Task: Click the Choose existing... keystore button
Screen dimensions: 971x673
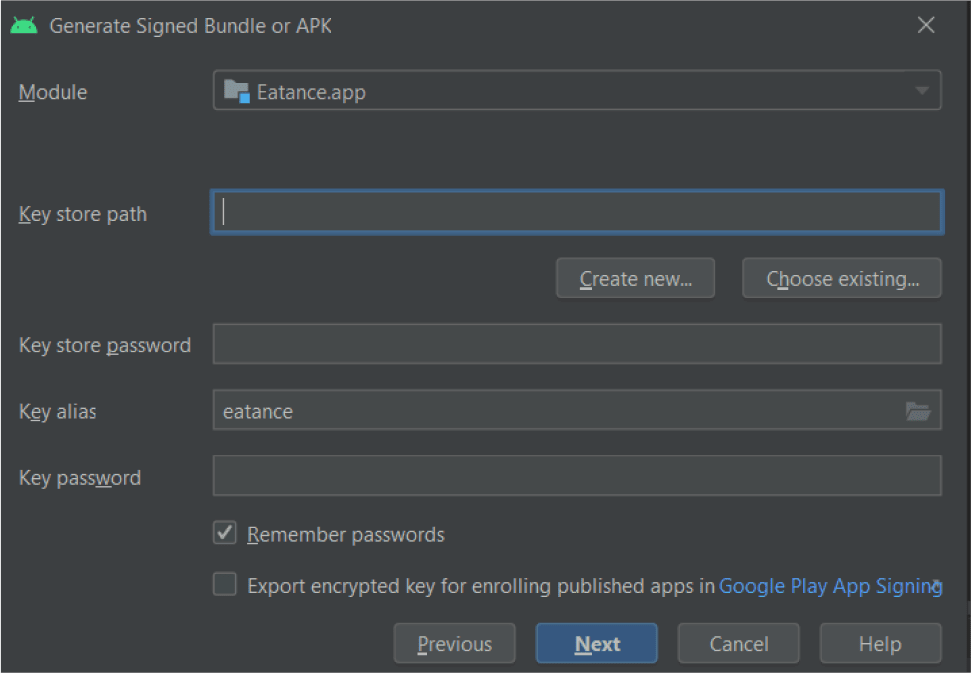Action: [841, 278]
